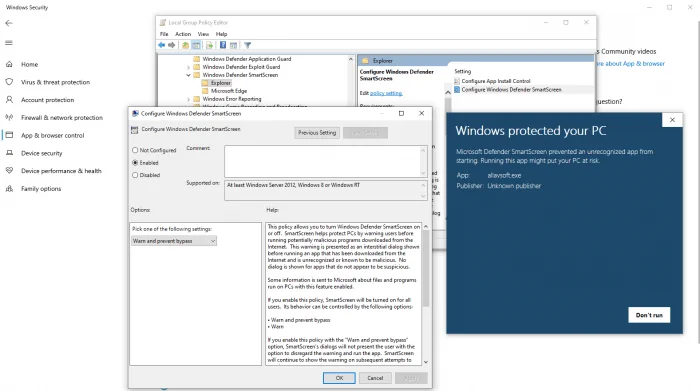Select the Not Configured radio button
This screenshot has height=391, width=700.
coord(135,150)
